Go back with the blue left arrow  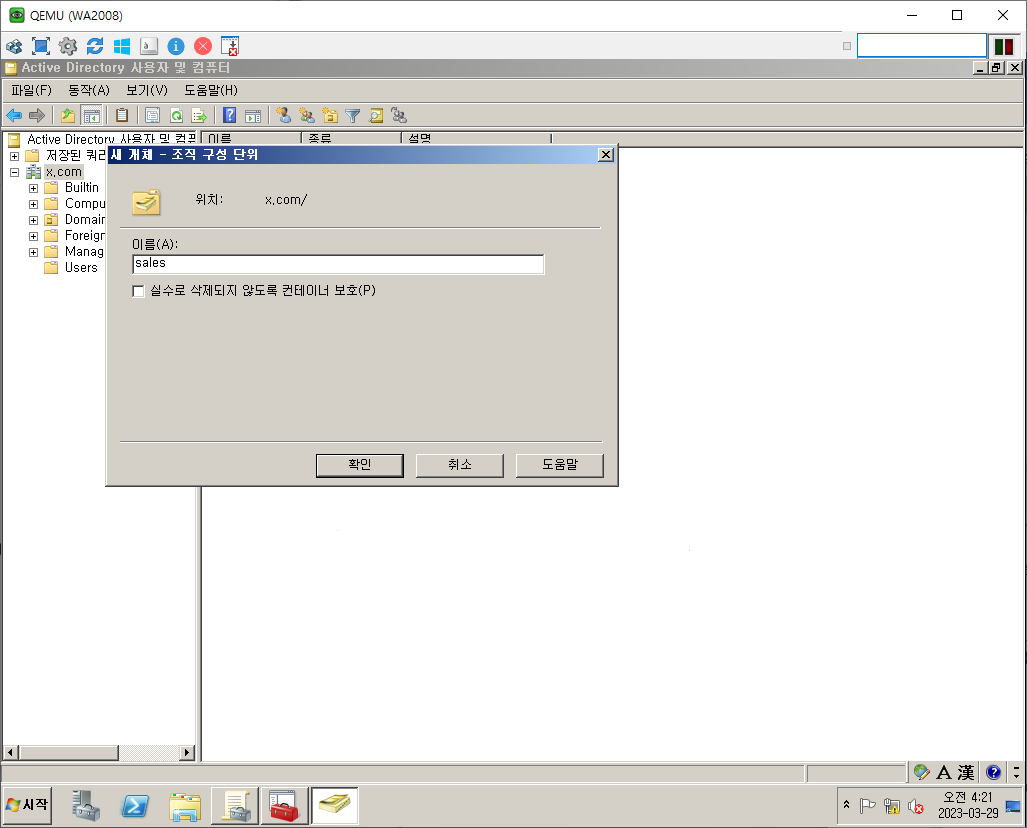point(14,116)
